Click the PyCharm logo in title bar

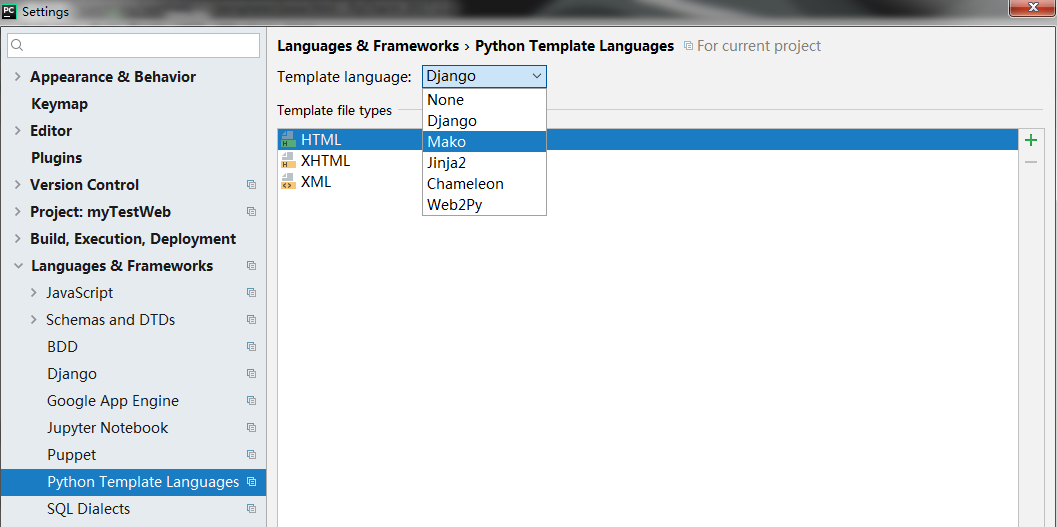click(10, 11)
